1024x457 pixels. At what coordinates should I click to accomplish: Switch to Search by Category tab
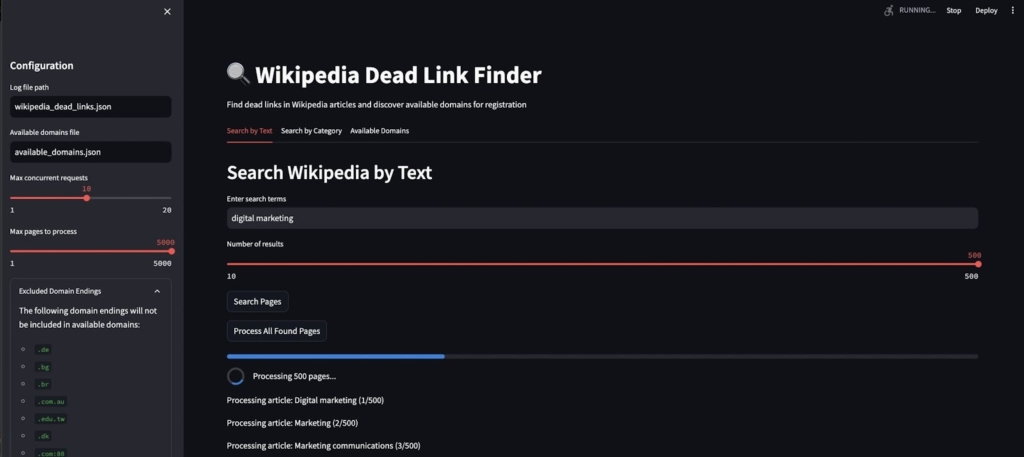tap(311, 131)
